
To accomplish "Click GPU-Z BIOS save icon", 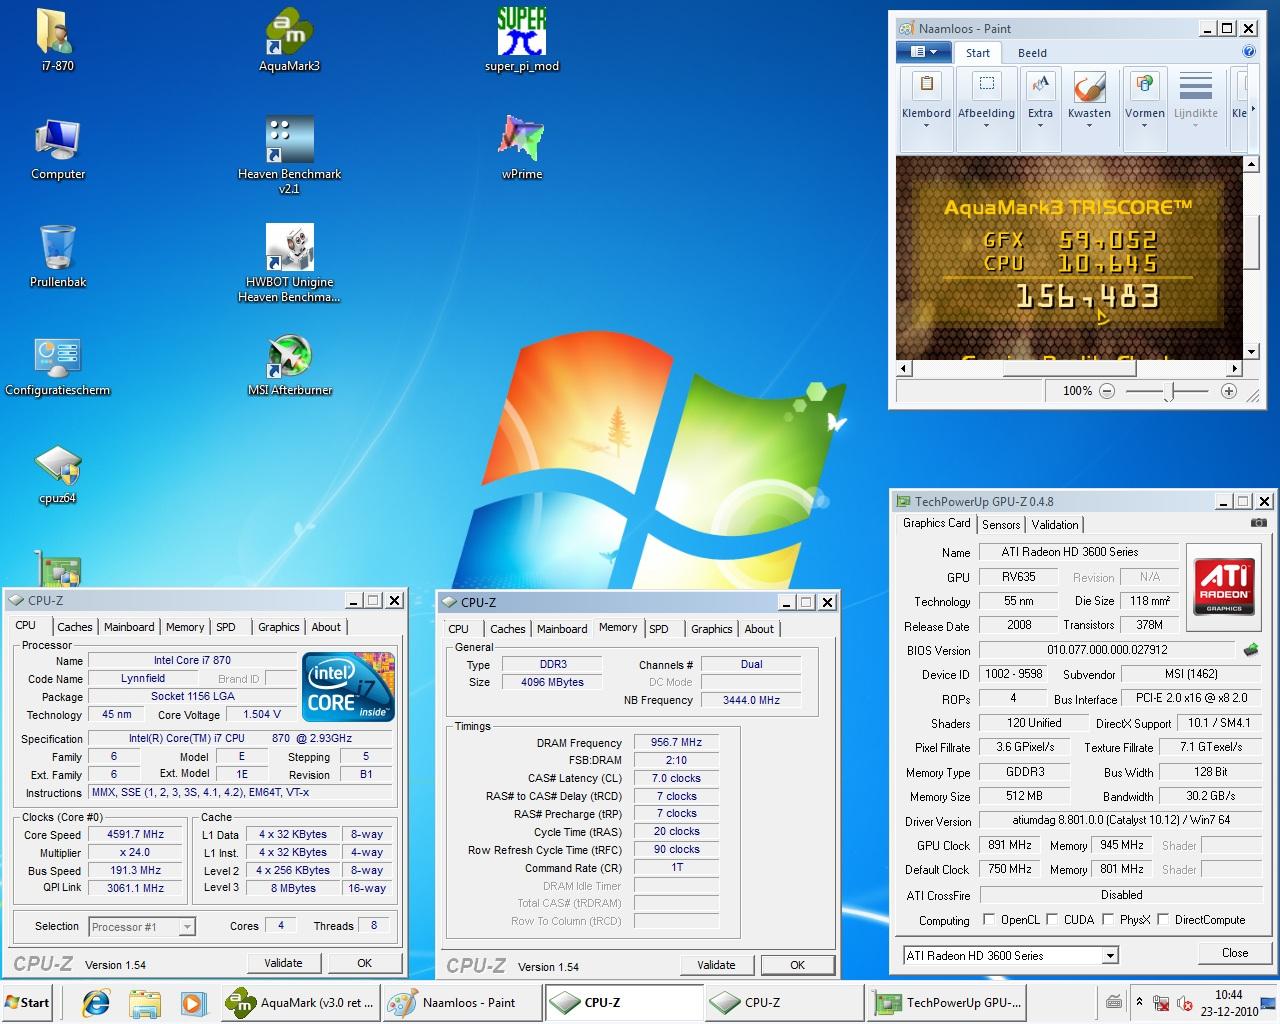I will (x=1250, y=650).
